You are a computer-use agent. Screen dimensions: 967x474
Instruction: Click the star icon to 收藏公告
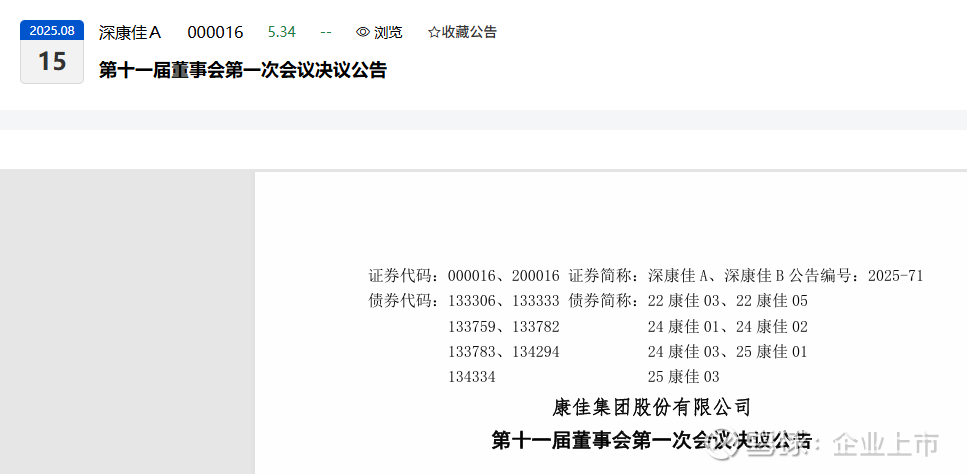coord(434,33)
